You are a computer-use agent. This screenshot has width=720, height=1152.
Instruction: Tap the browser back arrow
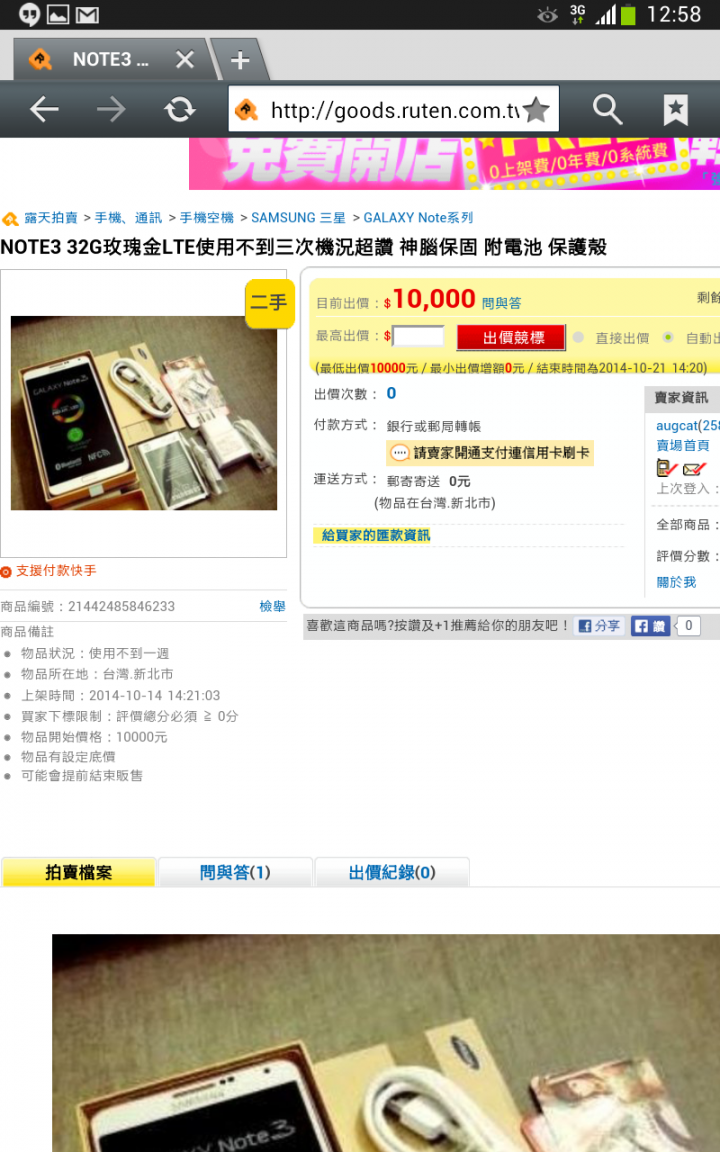(44, 109)
